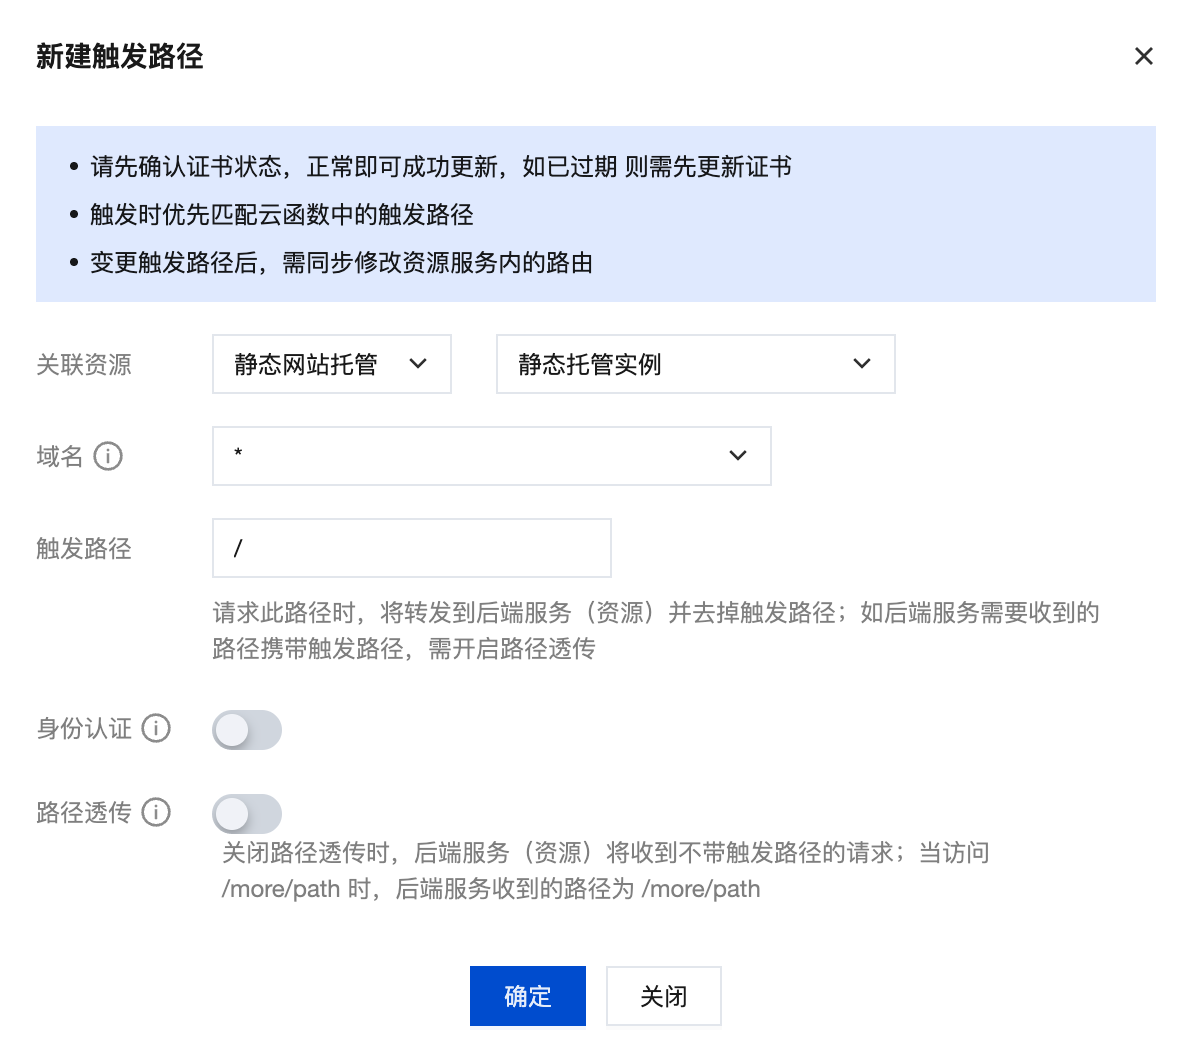Expand the 静态托管实例 dropdown
Image resolution: width=1192 pixels, height=1060 pixels.
point(695,364)
